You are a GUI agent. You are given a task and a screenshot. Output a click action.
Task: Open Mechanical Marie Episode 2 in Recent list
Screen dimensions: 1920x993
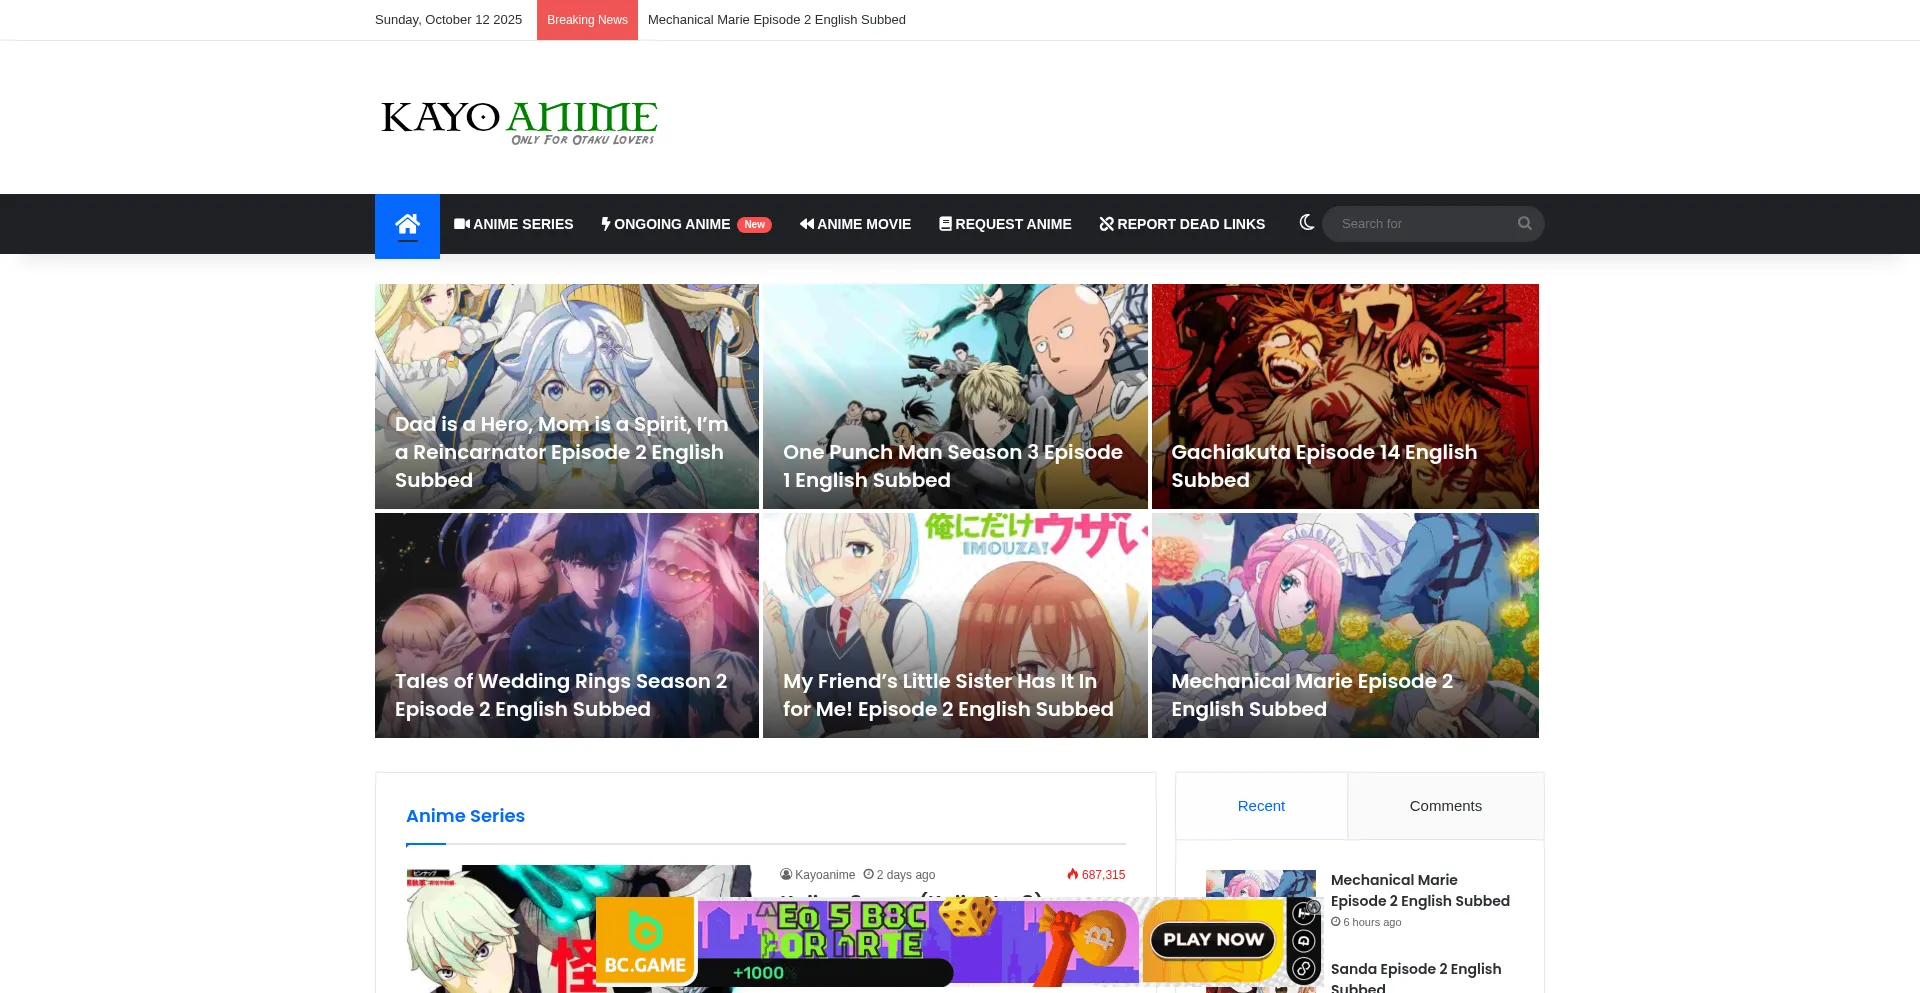click(1419, 890)
